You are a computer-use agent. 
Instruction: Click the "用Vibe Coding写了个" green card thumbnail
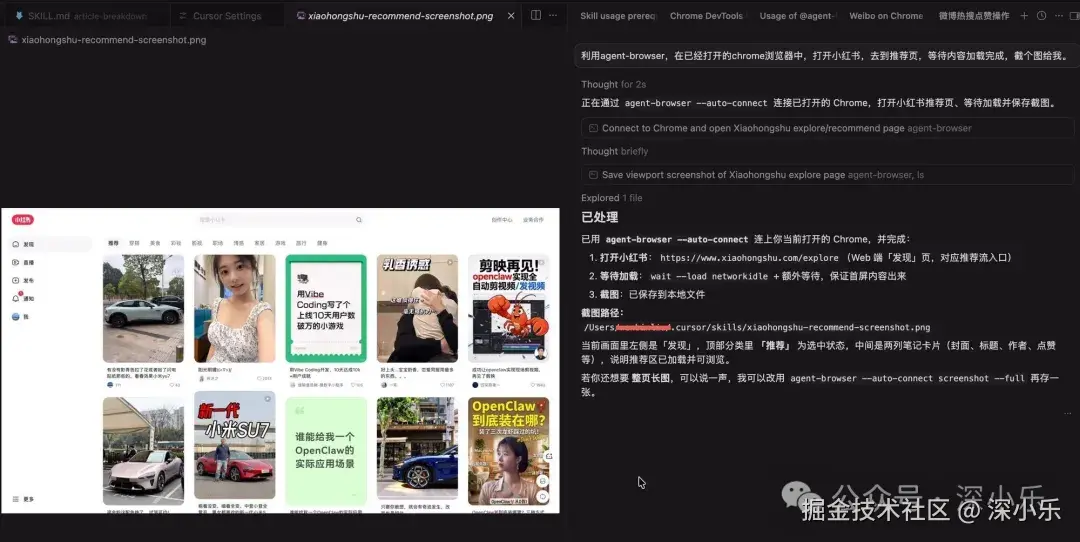[326, 309]
